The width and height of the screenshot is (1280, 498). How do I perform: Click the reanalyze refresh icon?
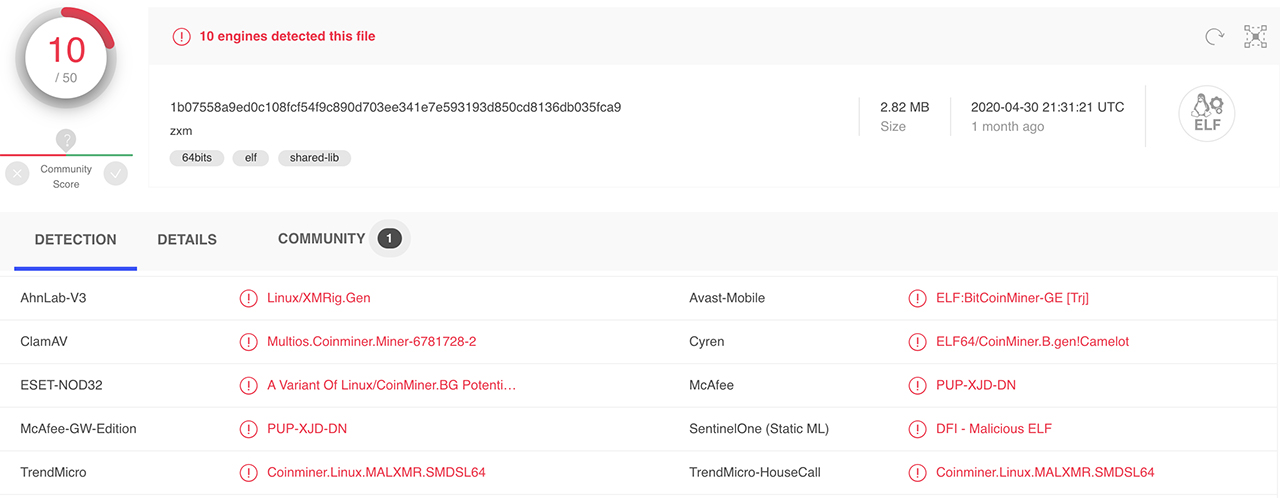point(1214,37)
